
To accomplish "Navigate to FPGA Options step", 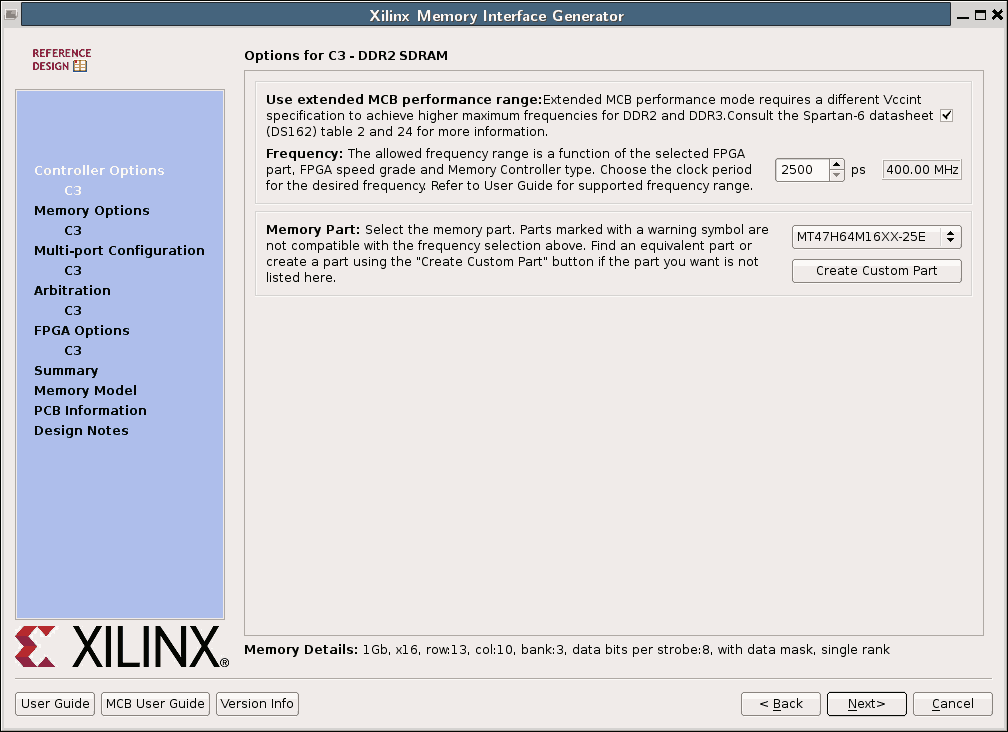I will pyautogui.click(x=82, y=331).
